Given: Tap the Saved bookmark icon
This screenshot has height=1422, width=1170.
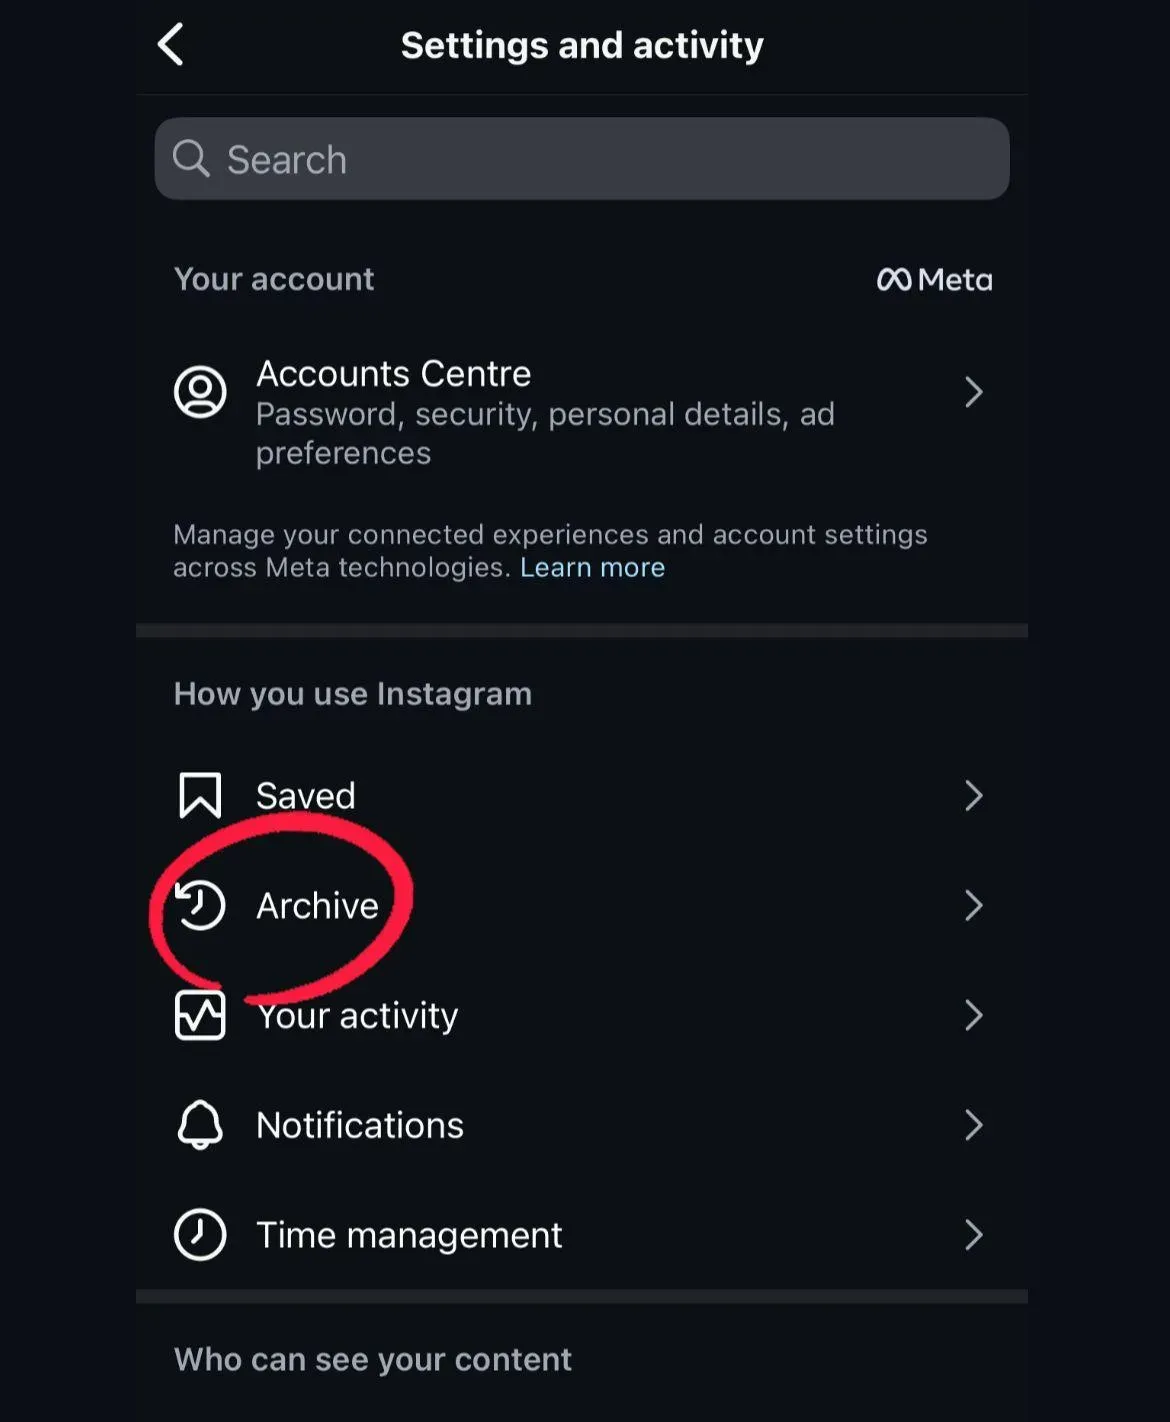Looking at the screenshot, I should pos(200,796).
